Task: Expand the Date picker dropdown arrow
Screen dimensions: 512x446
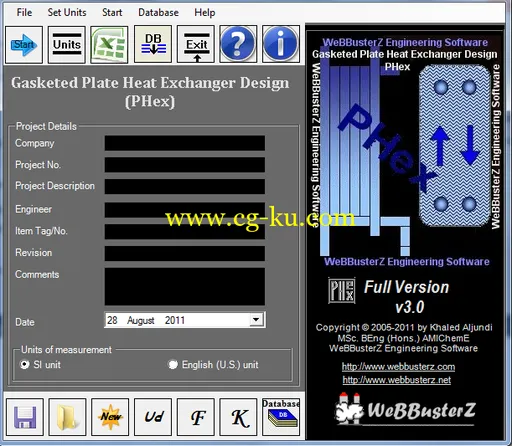Action: pos(256,320)
